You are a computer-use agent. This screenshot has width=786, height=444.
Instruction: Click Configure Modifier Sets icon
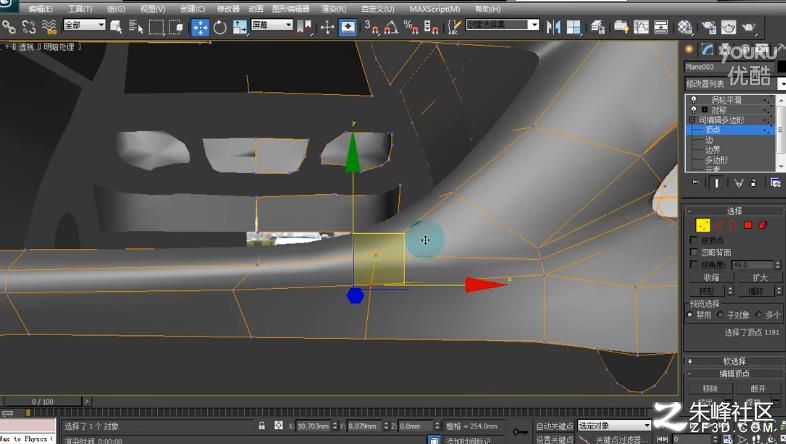point(775,183)
